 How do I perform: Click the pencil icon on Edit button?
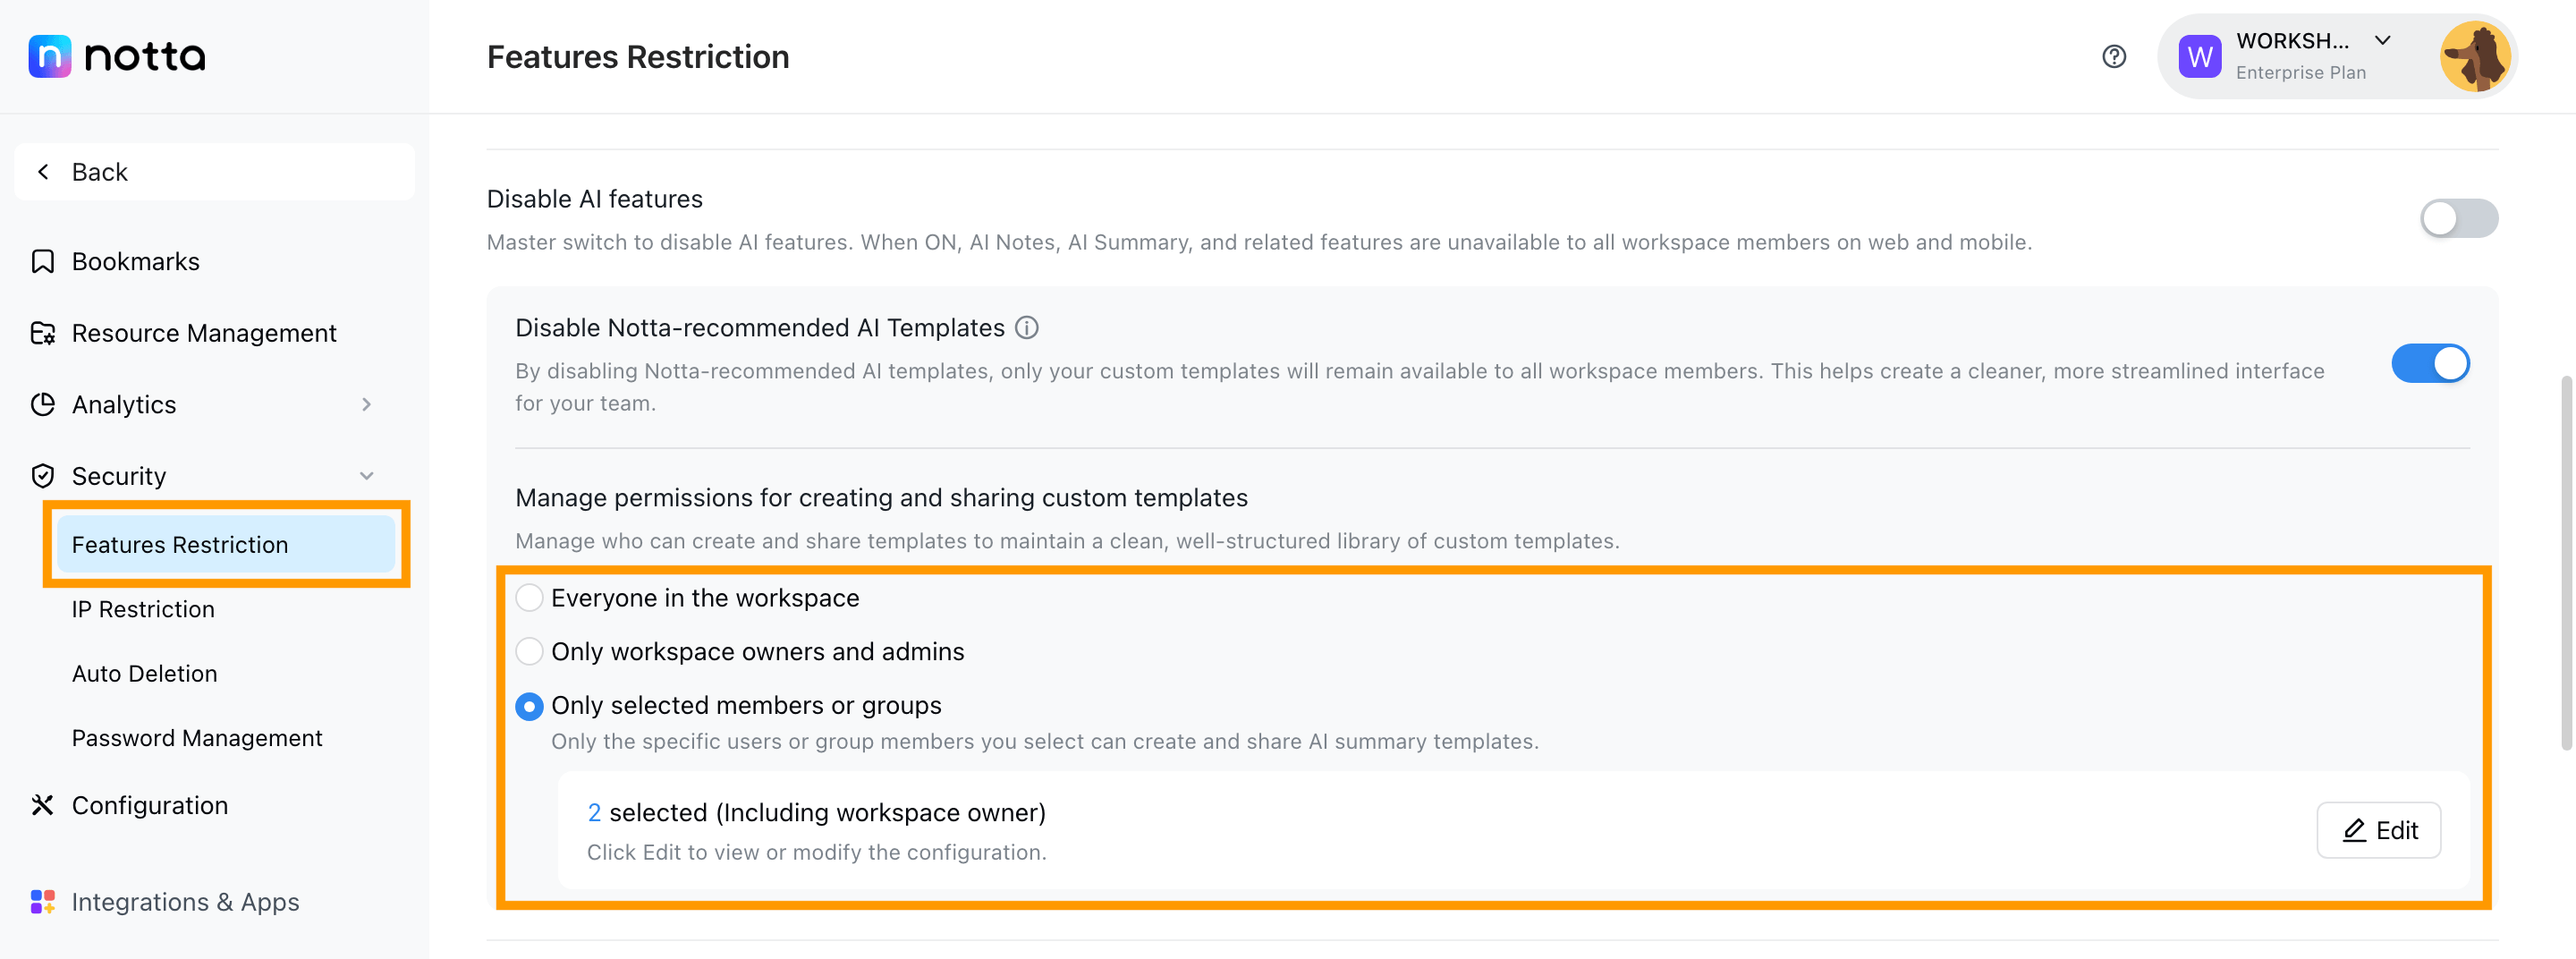(2354, 830)
